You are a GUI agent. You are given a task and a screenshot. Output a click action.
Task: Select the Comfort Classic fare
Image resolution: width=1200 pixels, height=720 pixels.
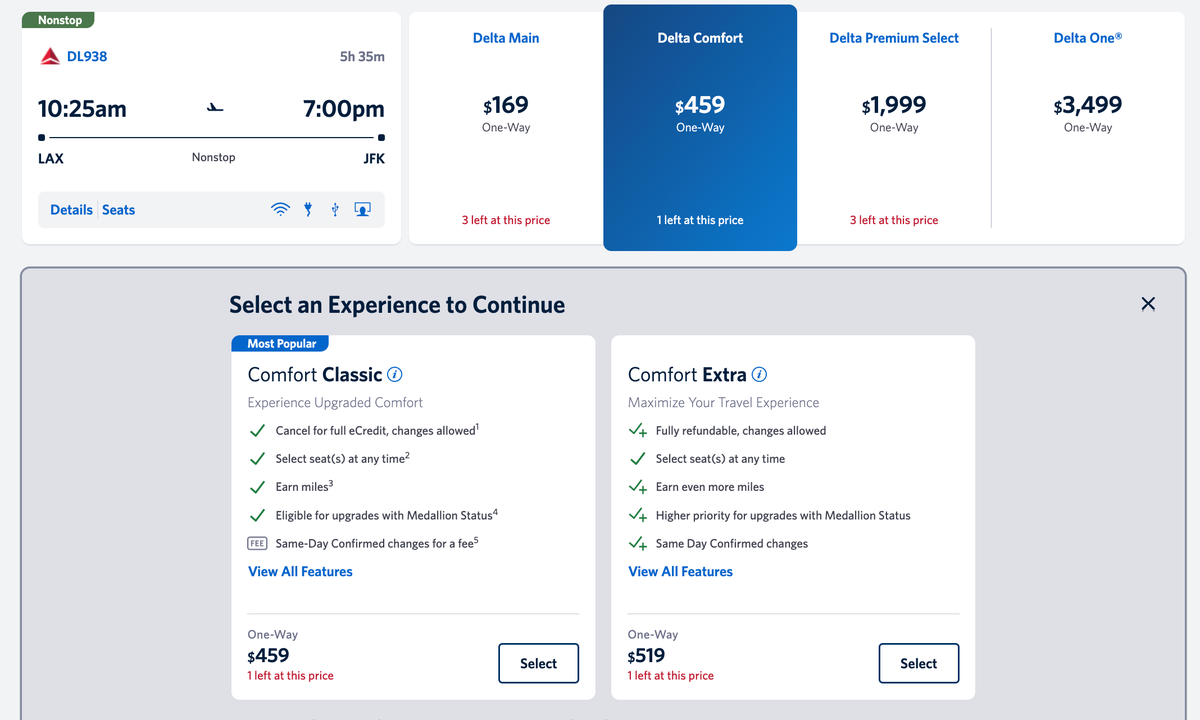(538, 663)
